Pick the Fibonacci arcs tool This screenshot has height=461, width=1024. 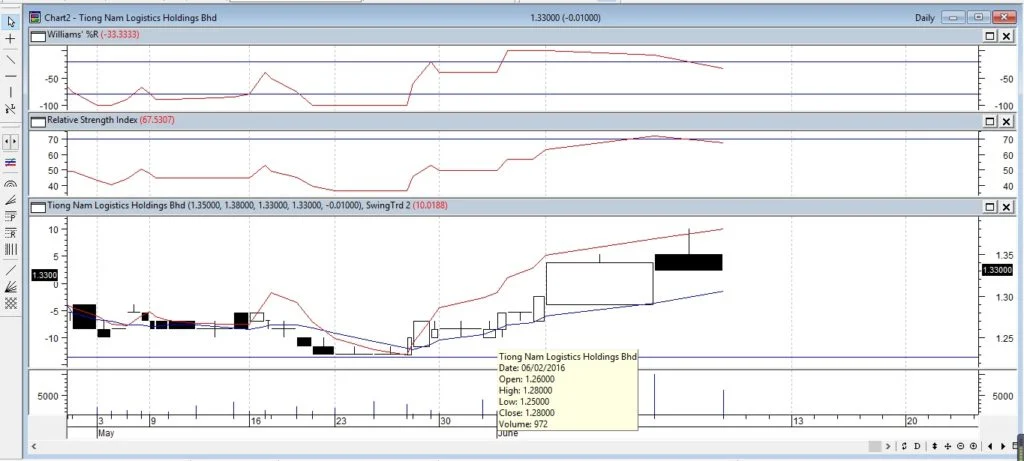tap(10, 184)
